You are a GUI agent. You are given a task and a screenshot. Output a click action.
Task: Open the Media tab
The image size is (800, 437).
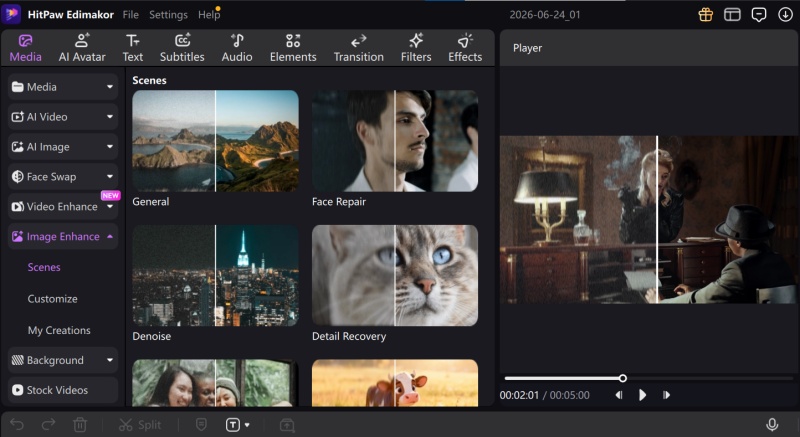click(26, 48)
